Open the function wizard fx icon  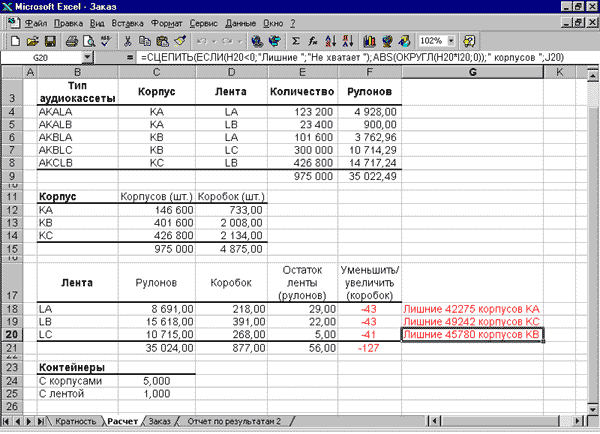313,41
